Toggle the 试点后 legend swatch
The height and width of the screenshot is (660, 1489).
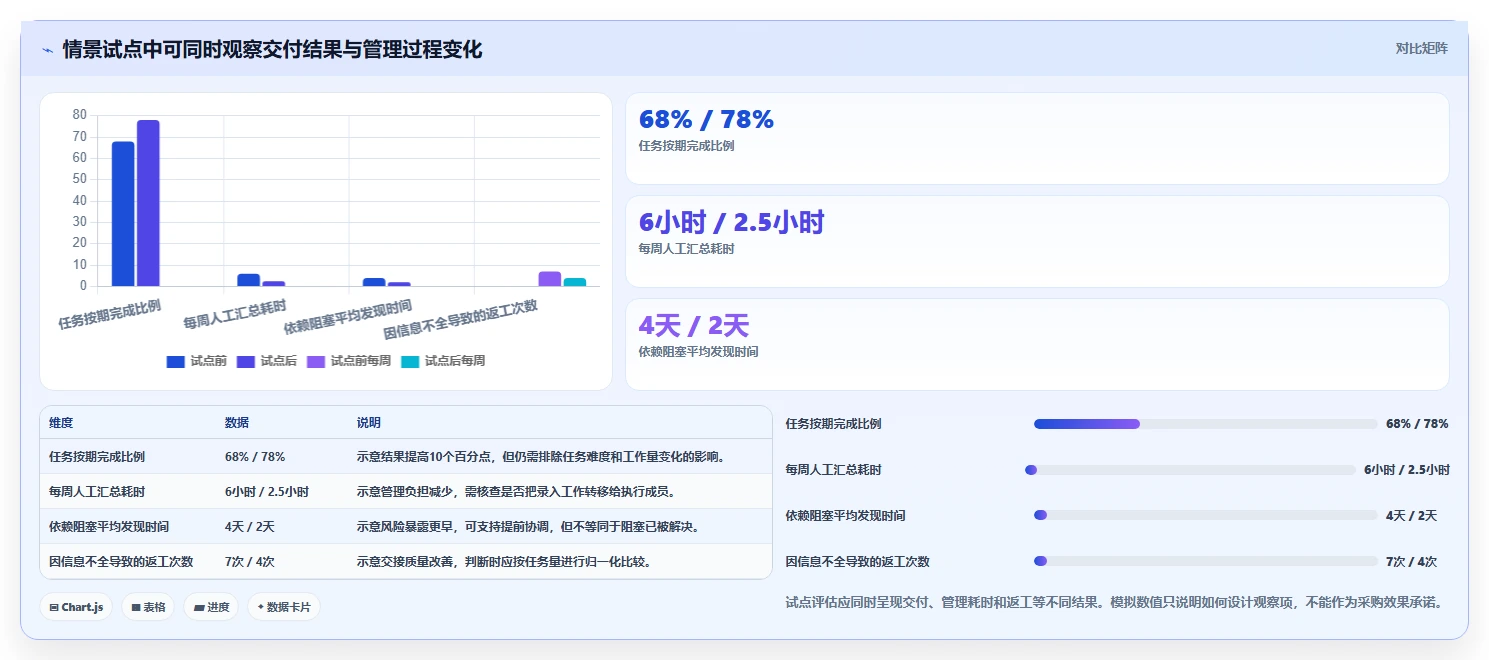click(x=246, y=361)
